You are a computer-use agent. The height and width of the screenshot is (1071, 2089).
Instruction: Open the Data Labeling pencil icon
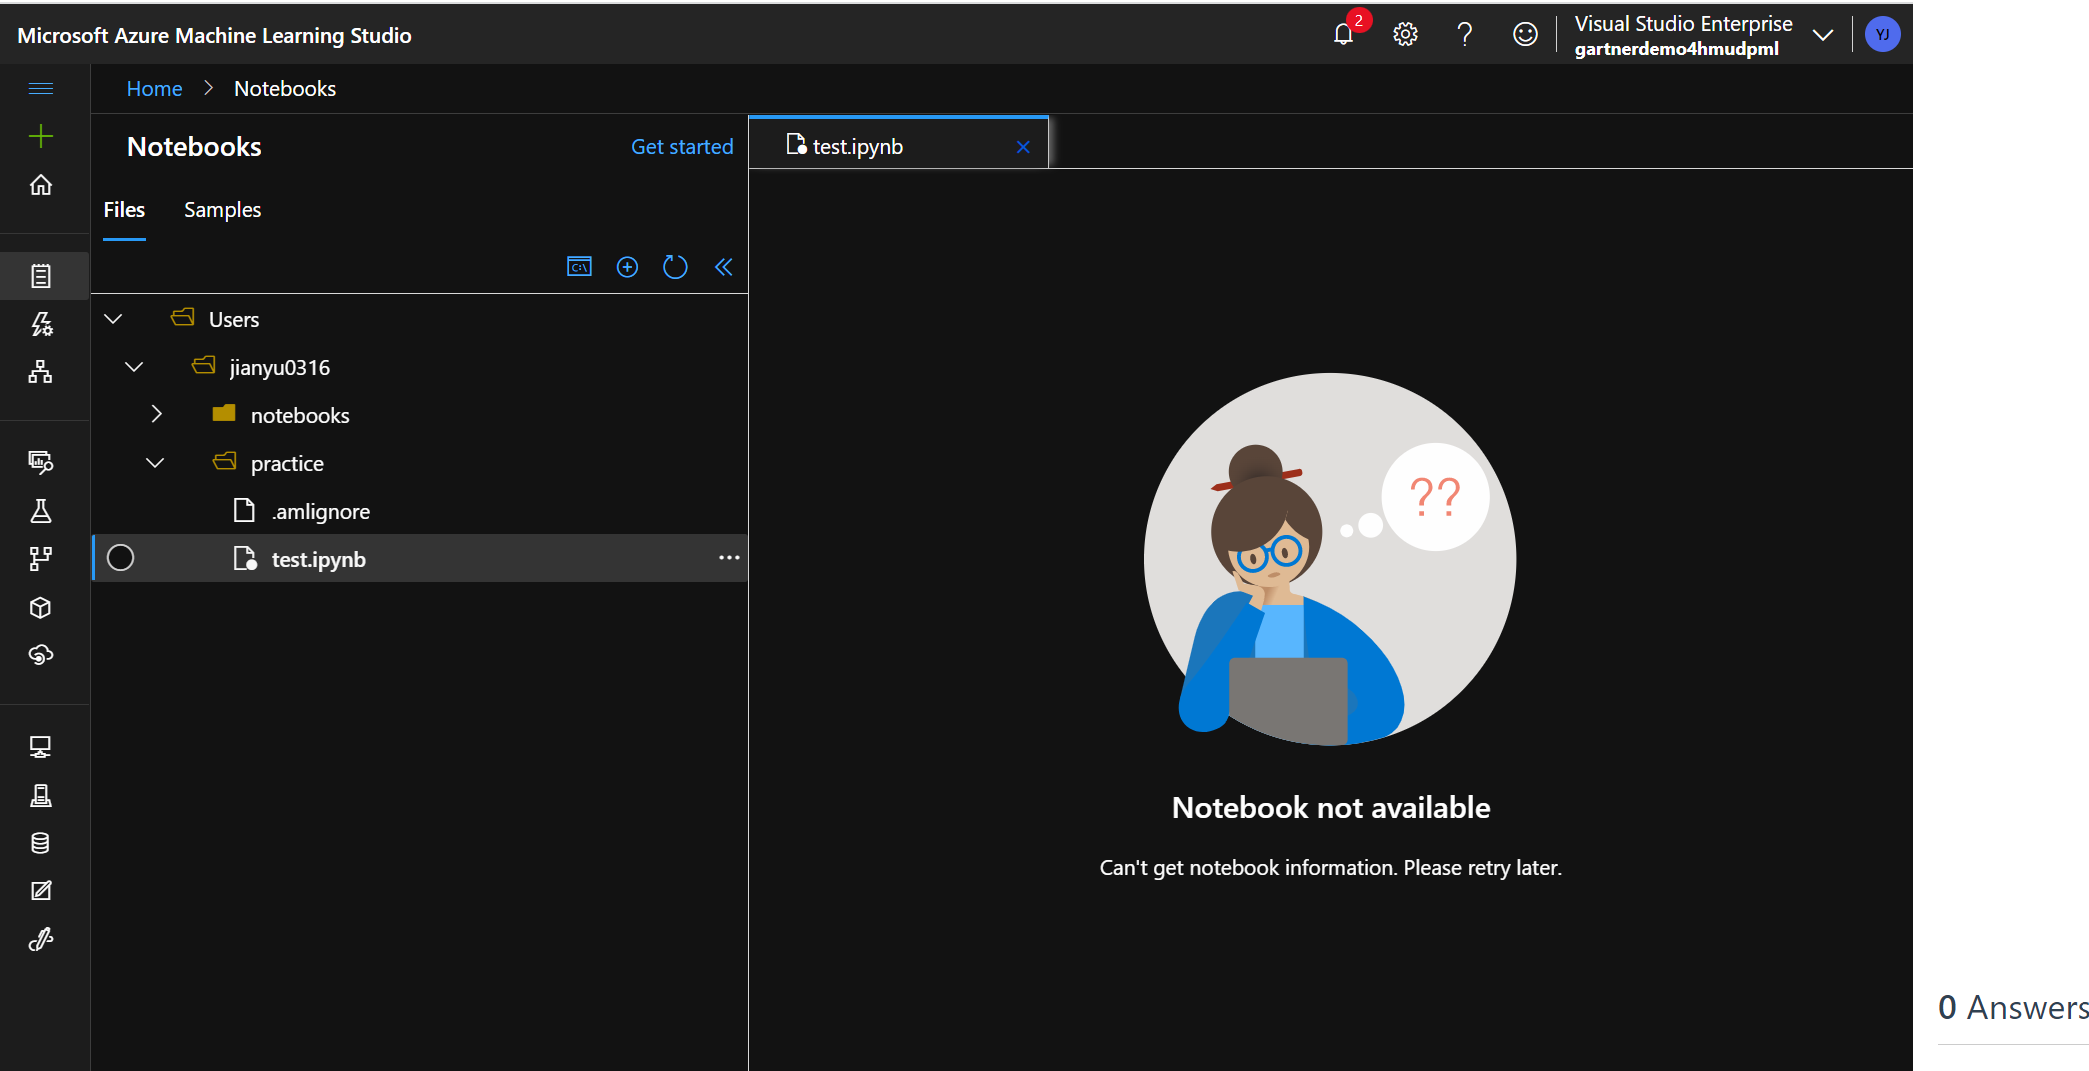pos(41,891)
